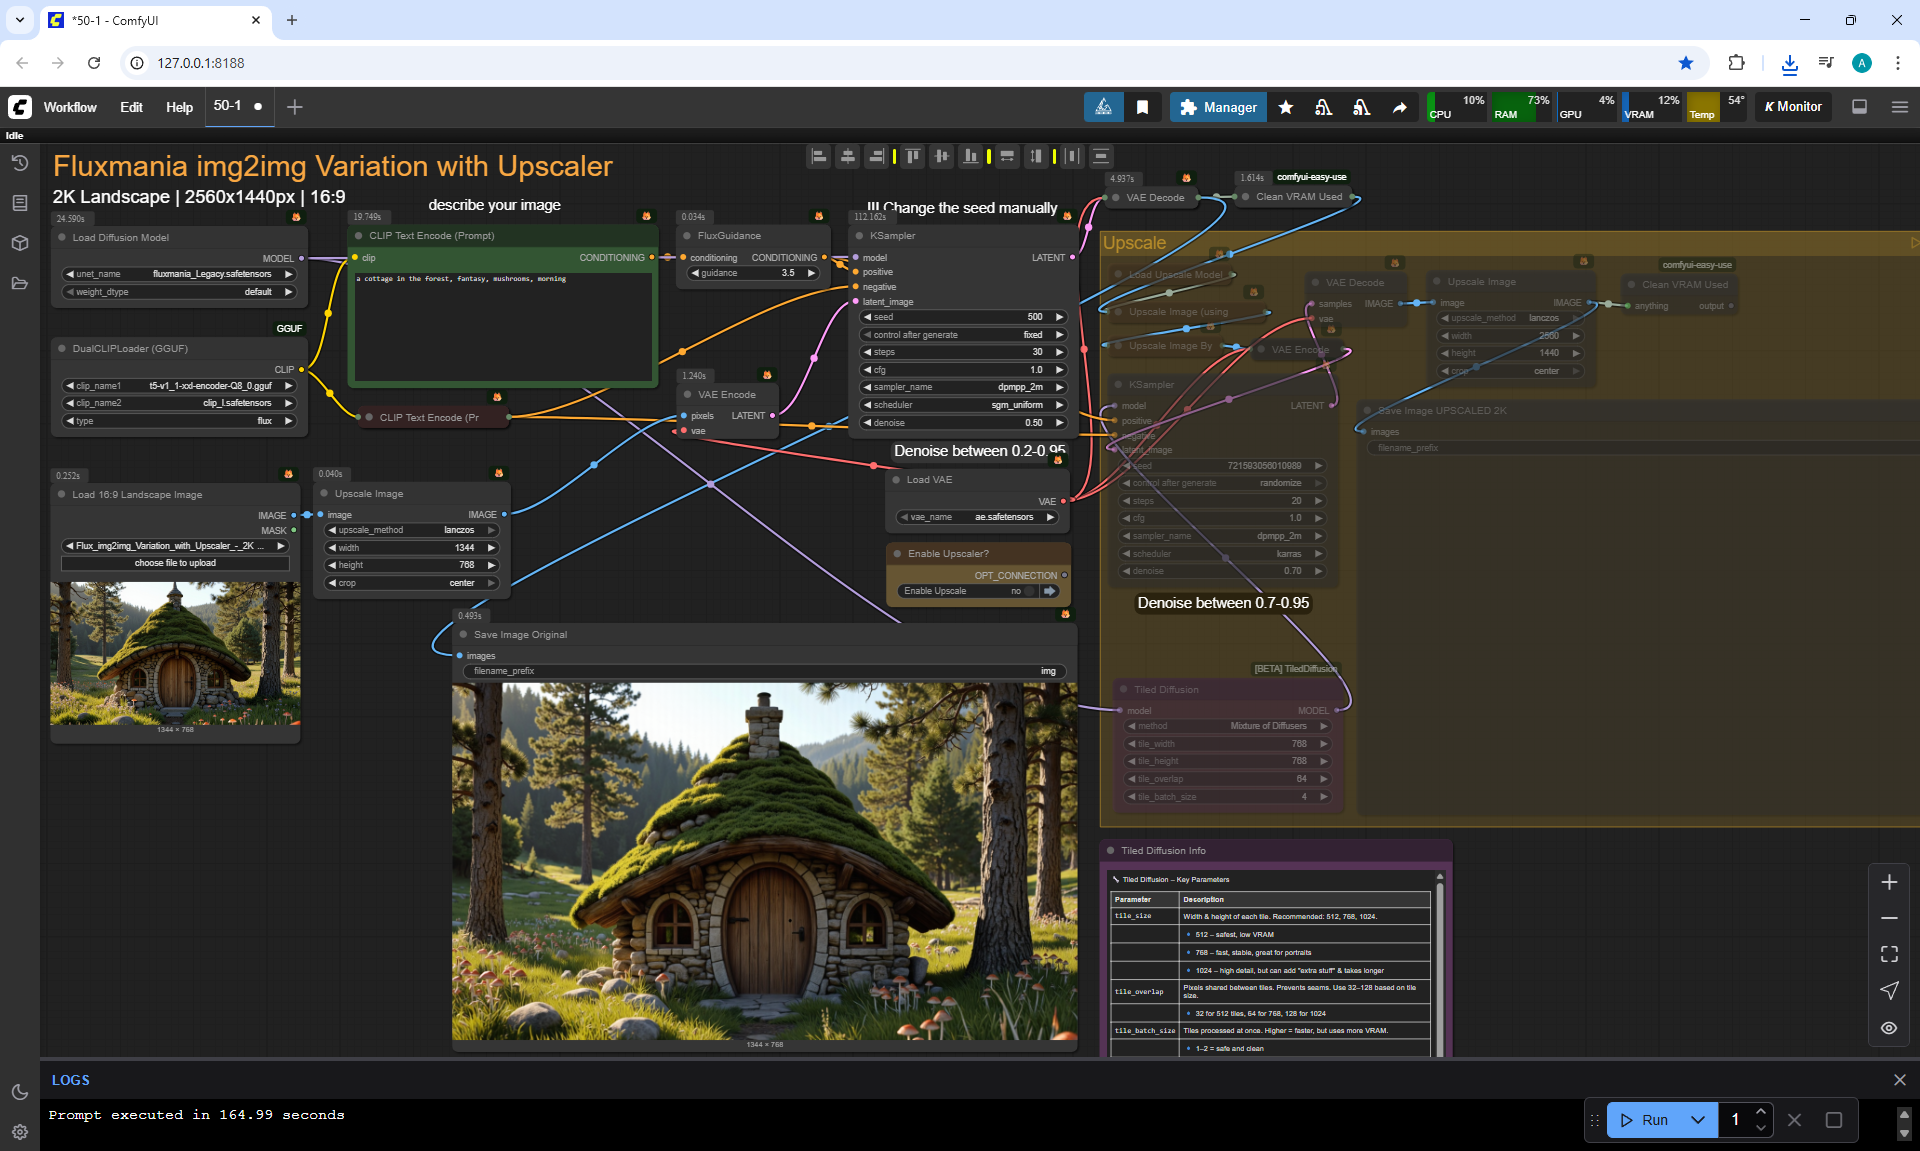This screenshot has height=1151, width=1920.
Task: Click the Manager button
Action: tap(1218, 107)
